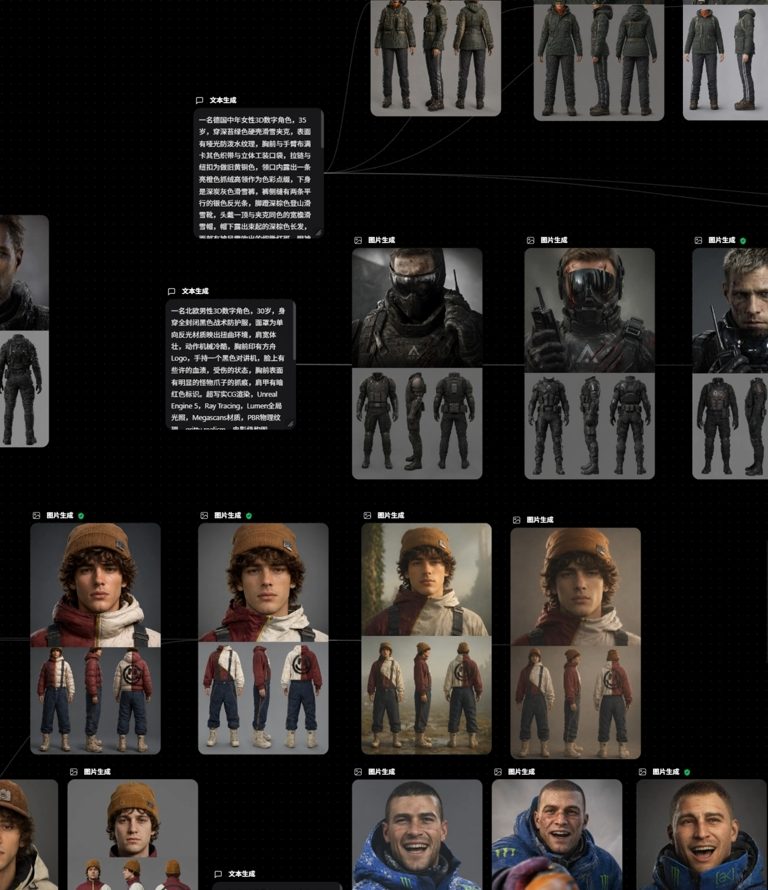Click the image icon above the hooded masked soldier node
The image size is (768, 890).
(x=358, y=241)
